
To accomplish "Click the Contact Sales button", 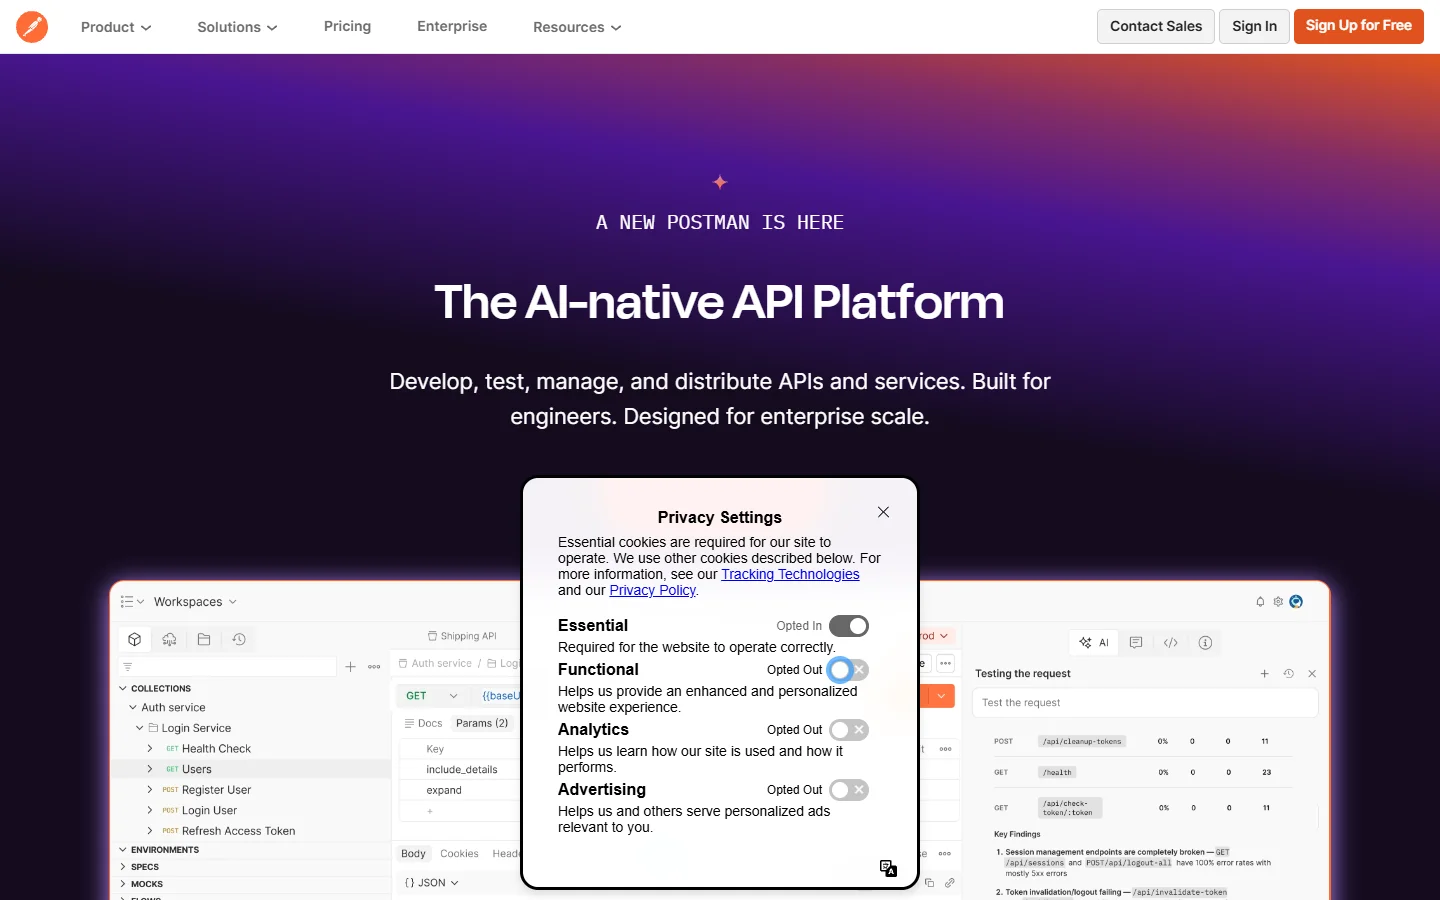I will click(1156, 26).
